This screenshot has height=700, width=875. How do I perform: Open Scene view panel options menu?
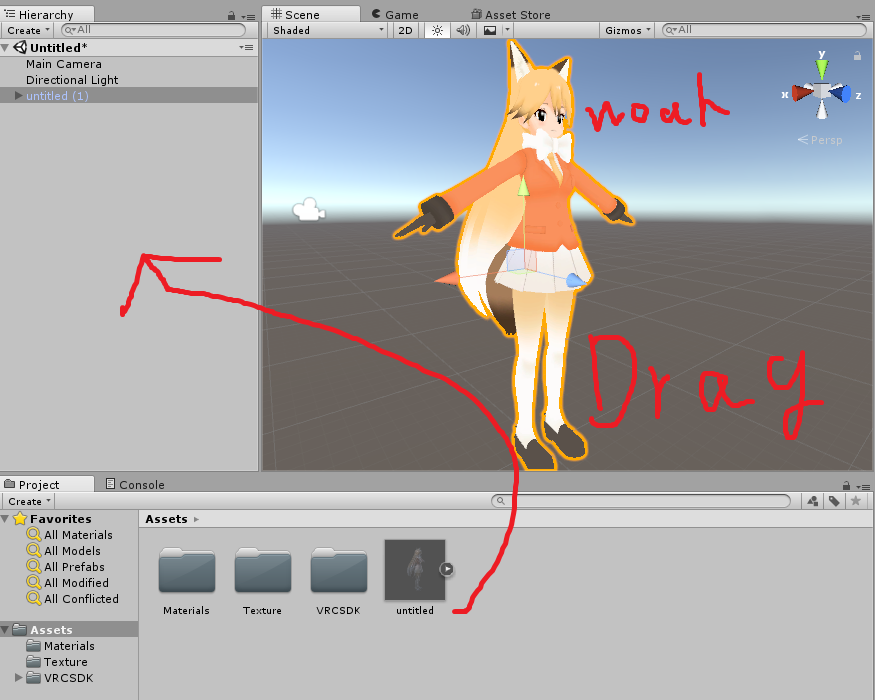click(x=863, y=17)
